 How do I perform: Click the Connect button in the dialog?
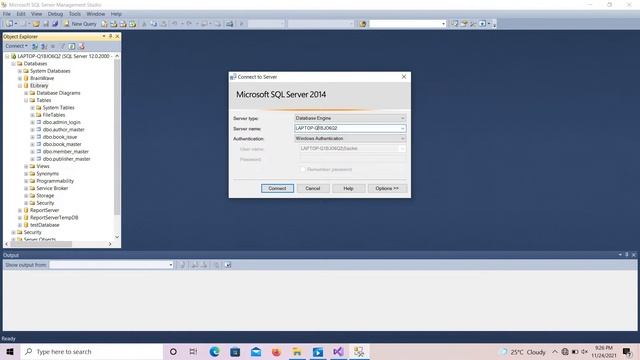pyautogui.click(x=277, y=188)
